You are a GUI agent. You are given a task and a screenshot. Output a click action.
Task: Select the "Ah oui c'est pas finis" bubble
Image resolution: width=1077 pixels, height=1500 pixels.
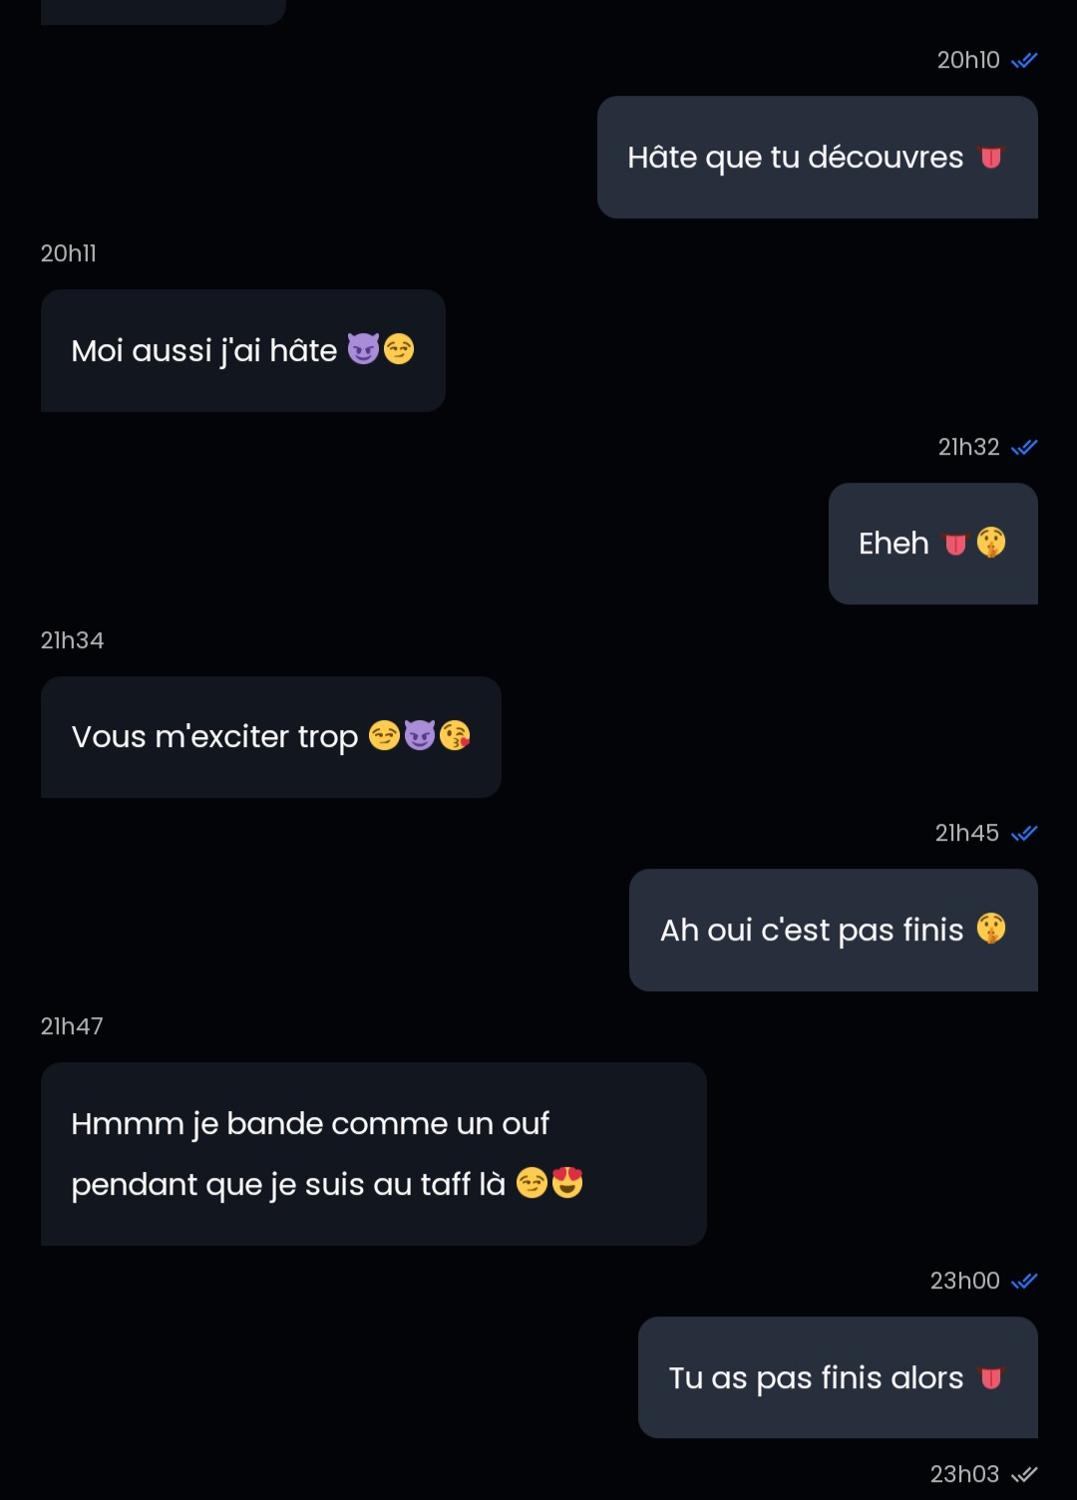point(832,930)
